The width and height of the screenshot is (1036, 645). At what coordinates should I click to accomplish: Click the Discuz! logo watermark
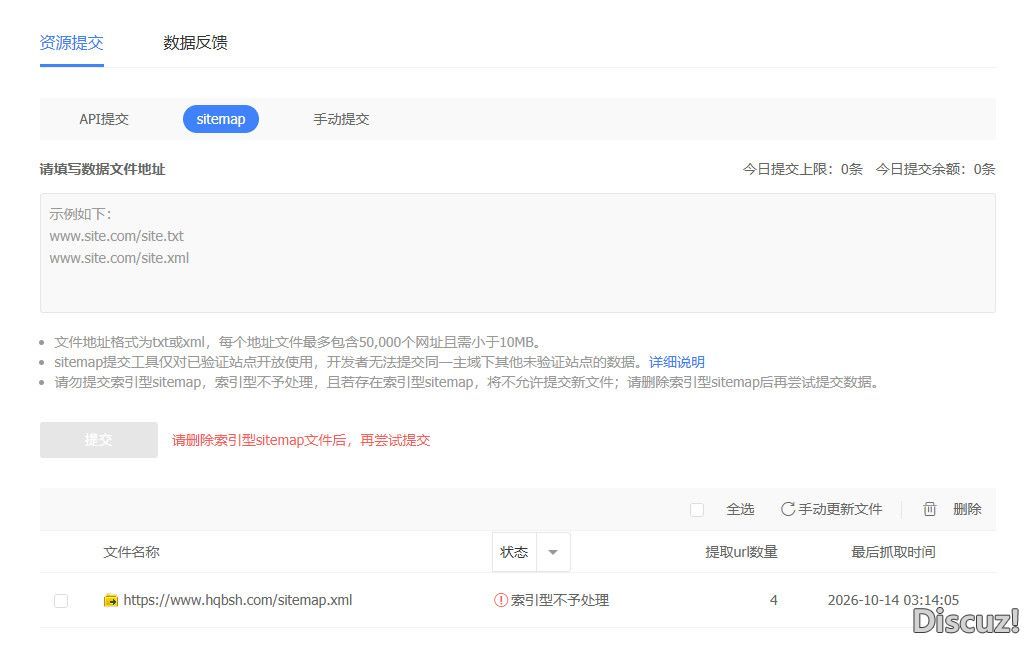[966, 621]
